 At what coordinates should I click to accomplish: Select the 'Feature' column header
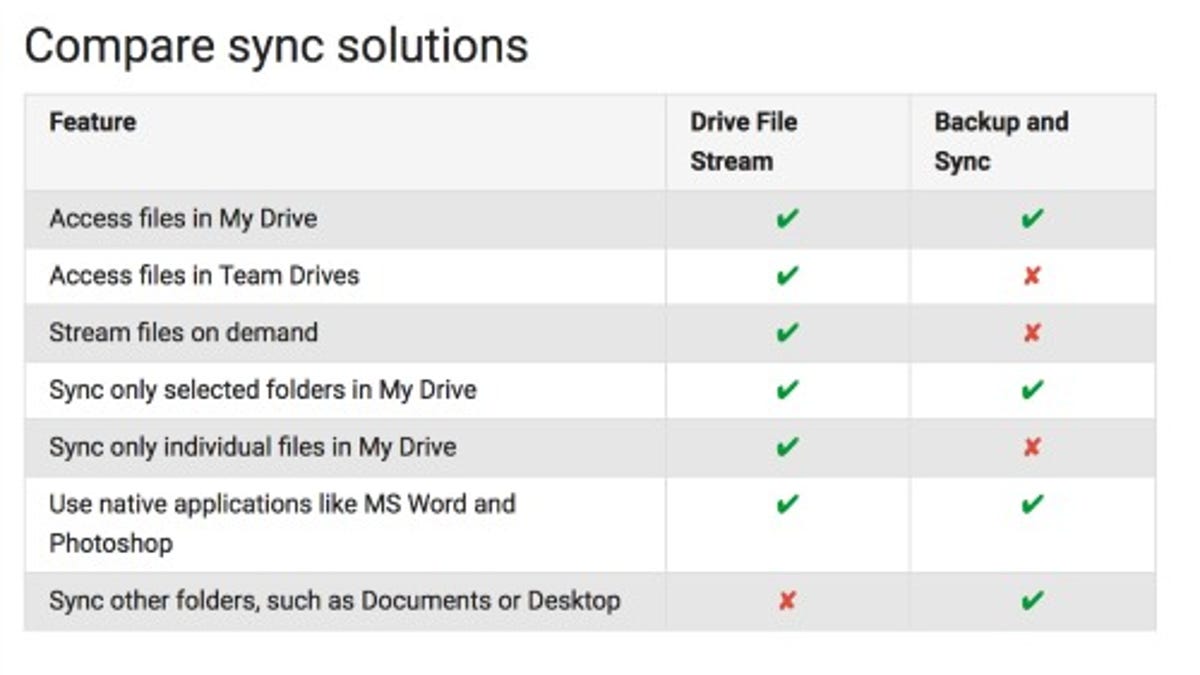pos(93,122)
